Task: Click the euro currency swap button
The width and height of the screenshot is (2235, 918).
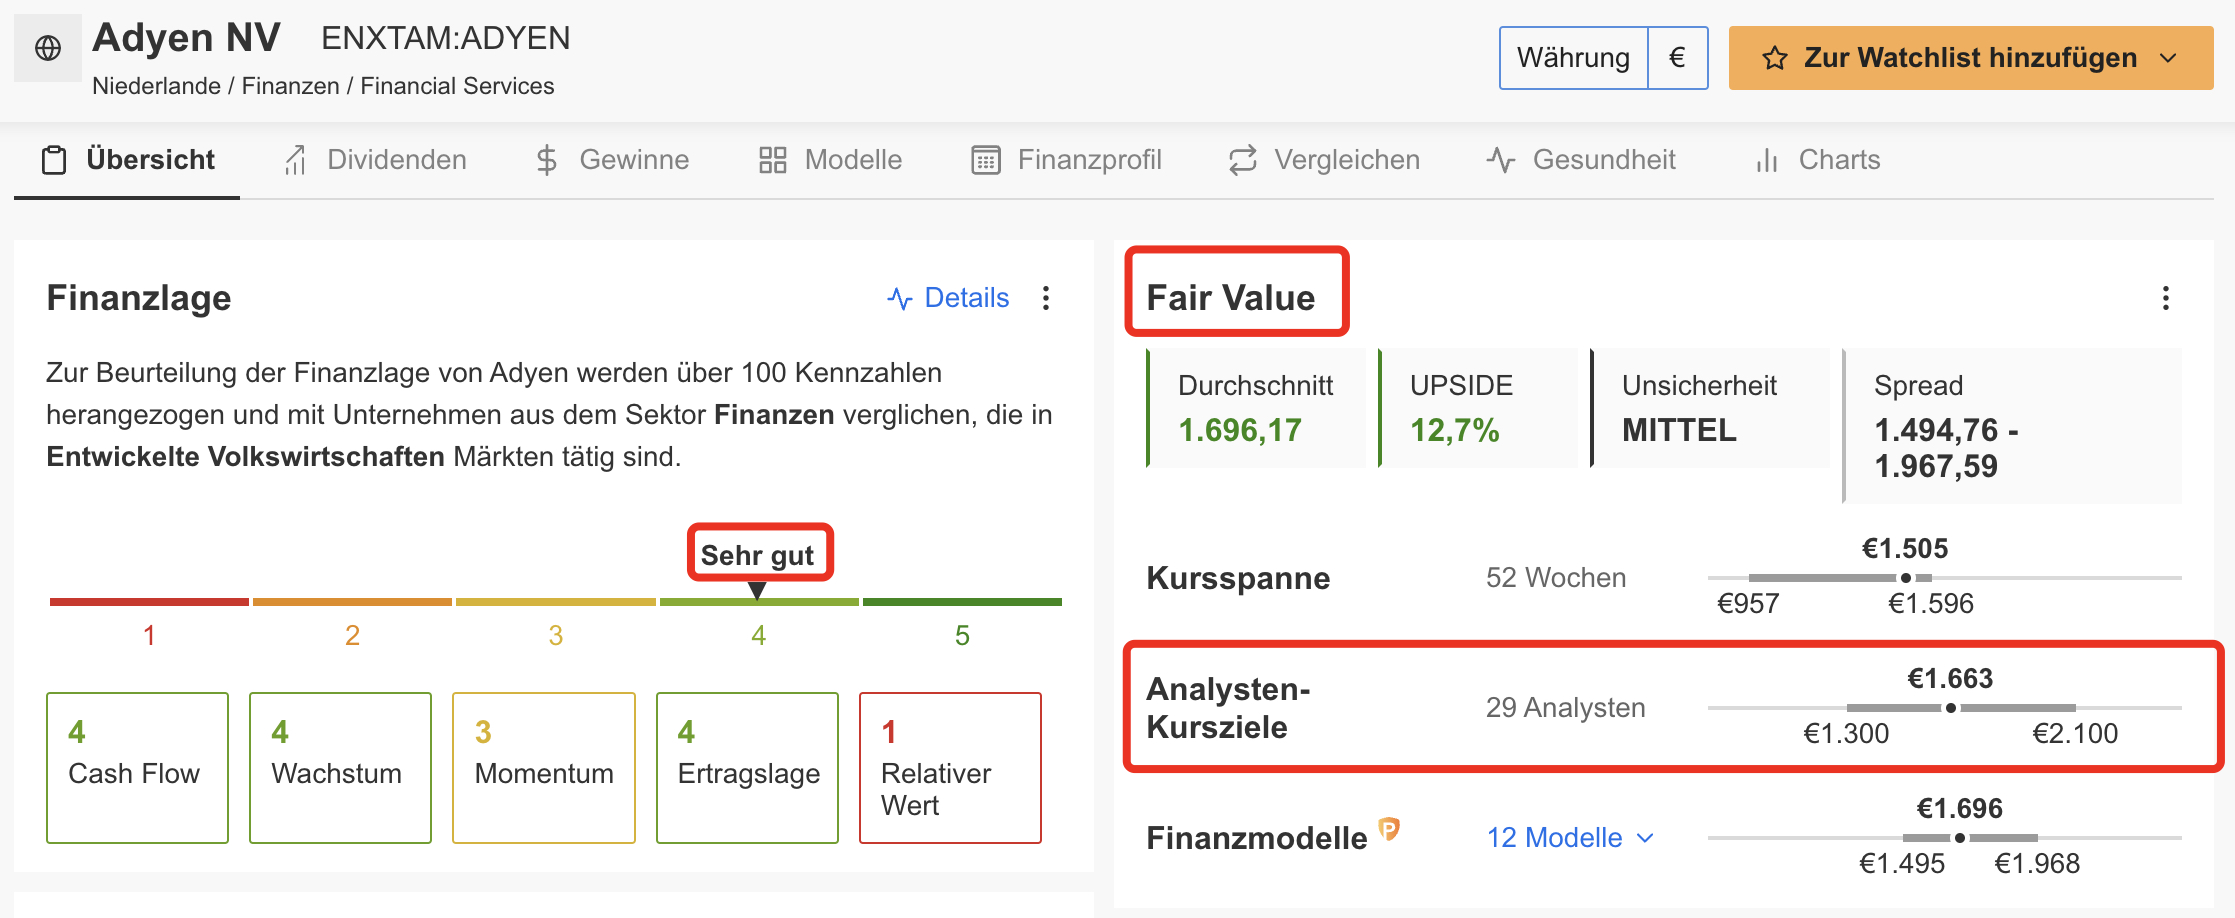Action: [1678, 58]
